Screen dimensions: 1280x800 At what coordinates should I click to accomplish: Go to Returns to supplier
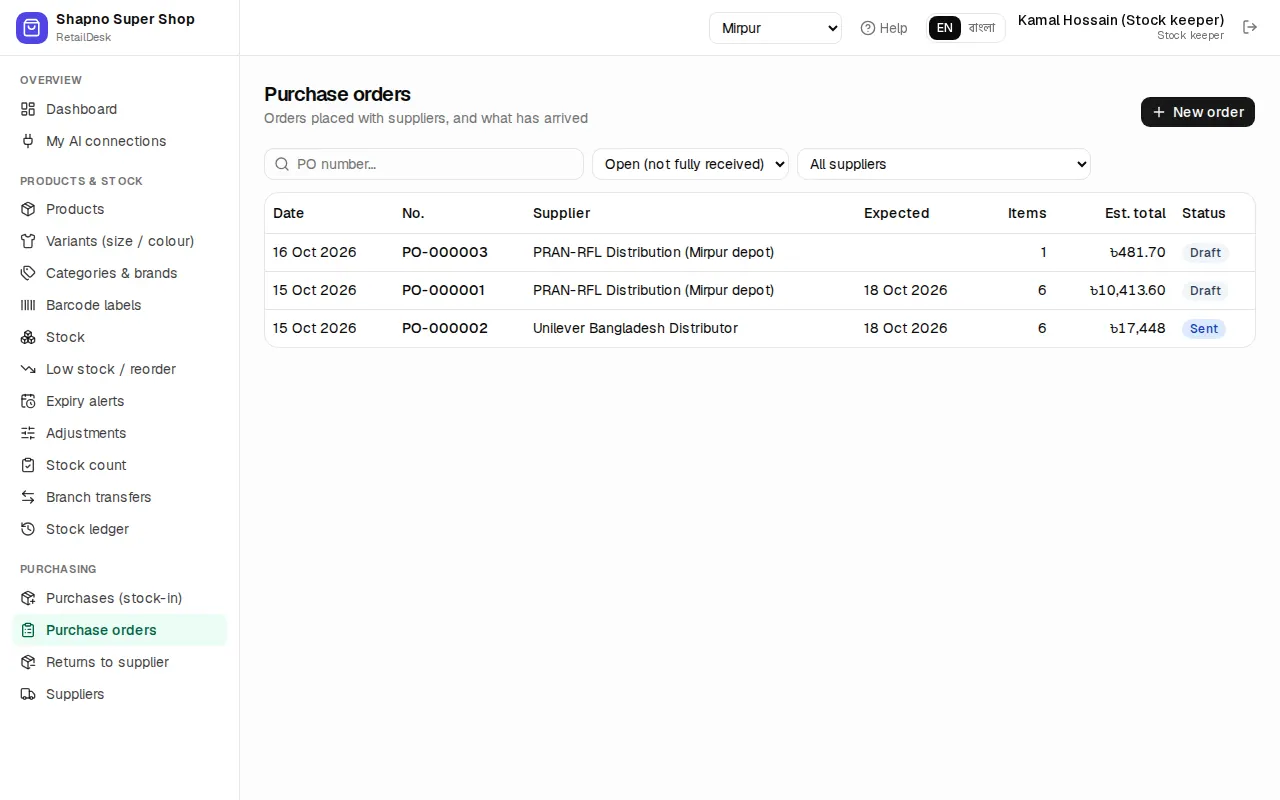(x=119, y=662)
